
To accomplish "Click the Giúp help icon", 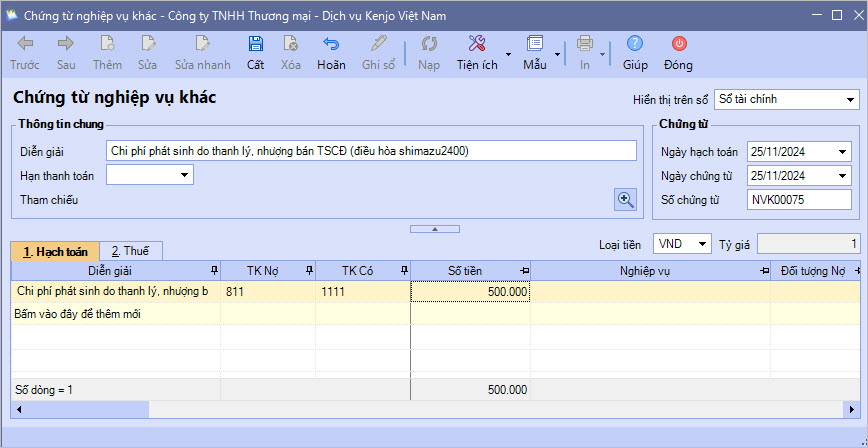I will tap(635, 44).
